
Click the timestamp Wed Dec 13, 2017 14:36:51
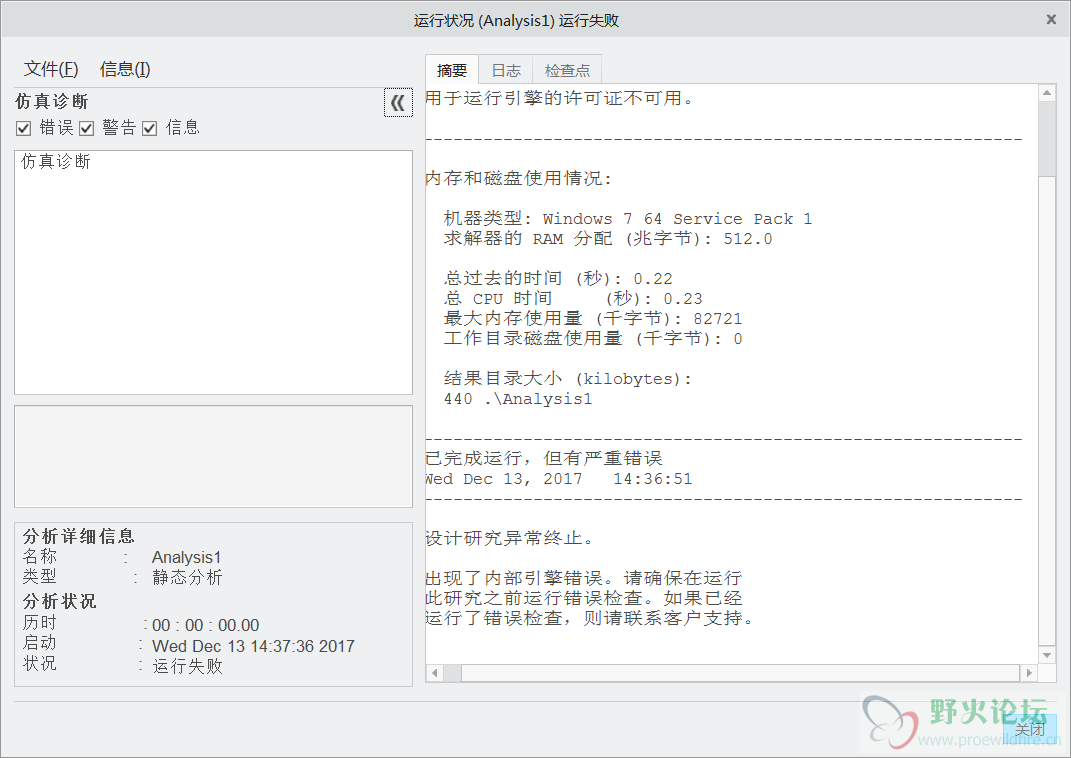coord(559,479)
